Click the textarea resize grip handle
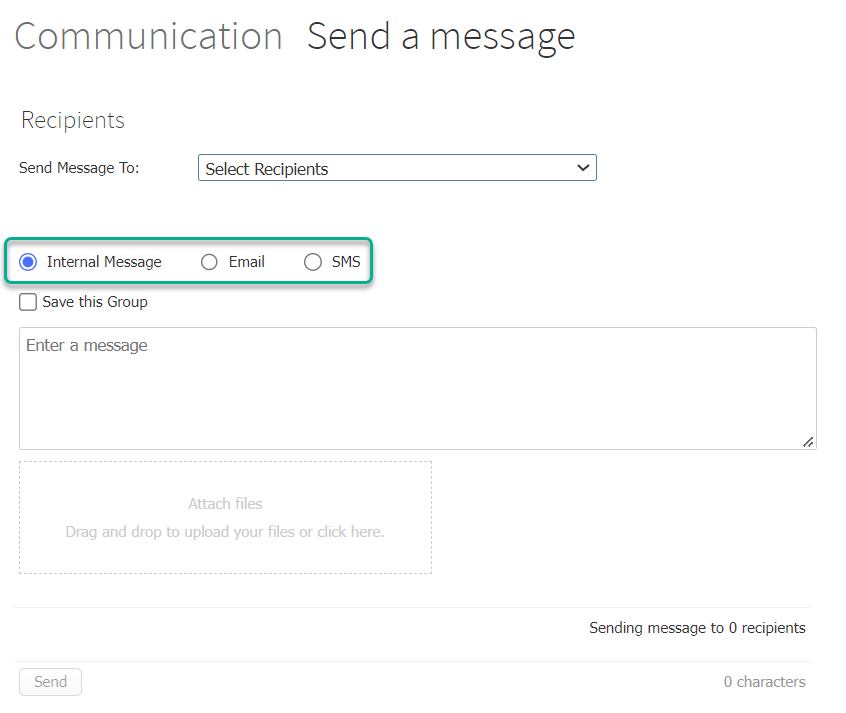846x713 pixels. pos(809,440)
